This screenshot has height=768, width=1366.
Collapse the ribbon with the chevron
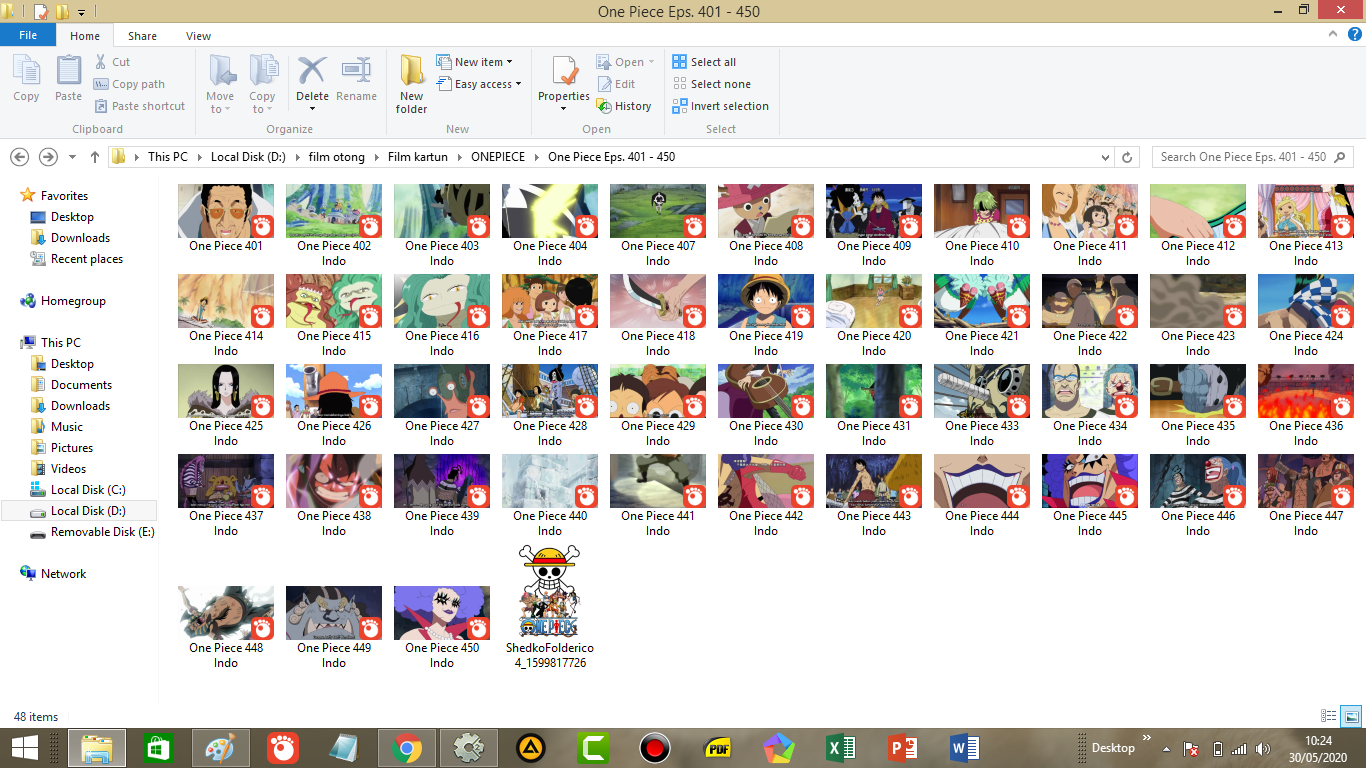point(1332,35)
